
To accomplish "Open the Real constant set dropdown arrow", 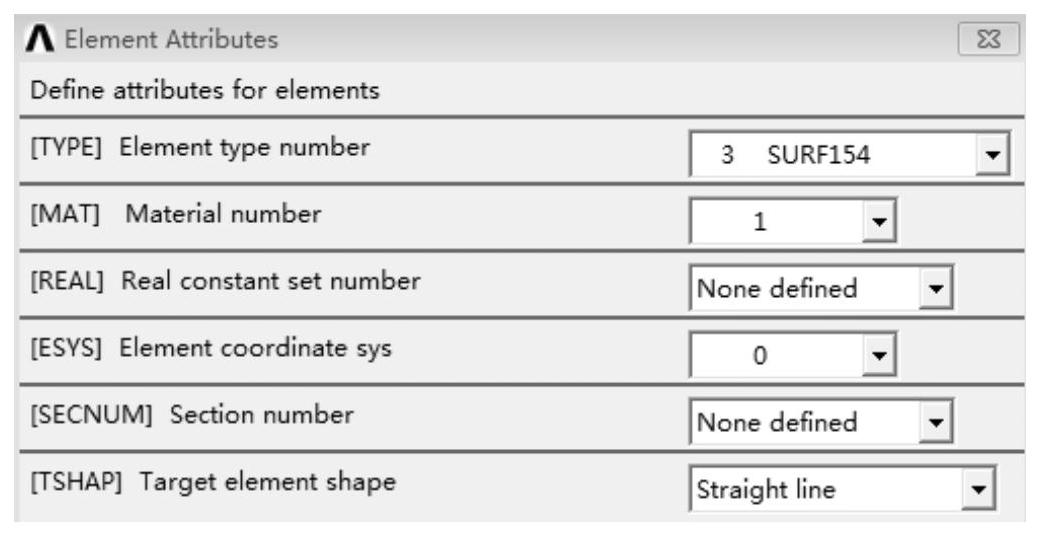I will [934, 290].
